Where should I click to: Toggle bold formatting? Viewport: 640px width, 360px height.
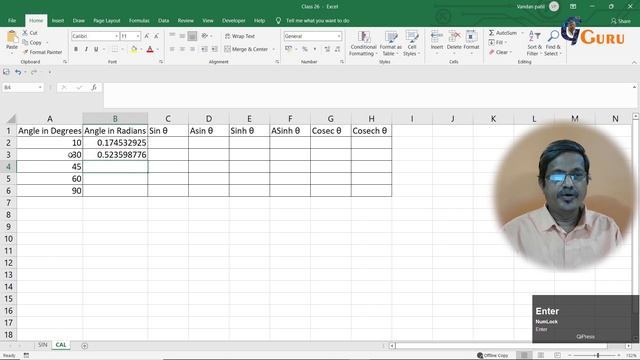(76, 49)
